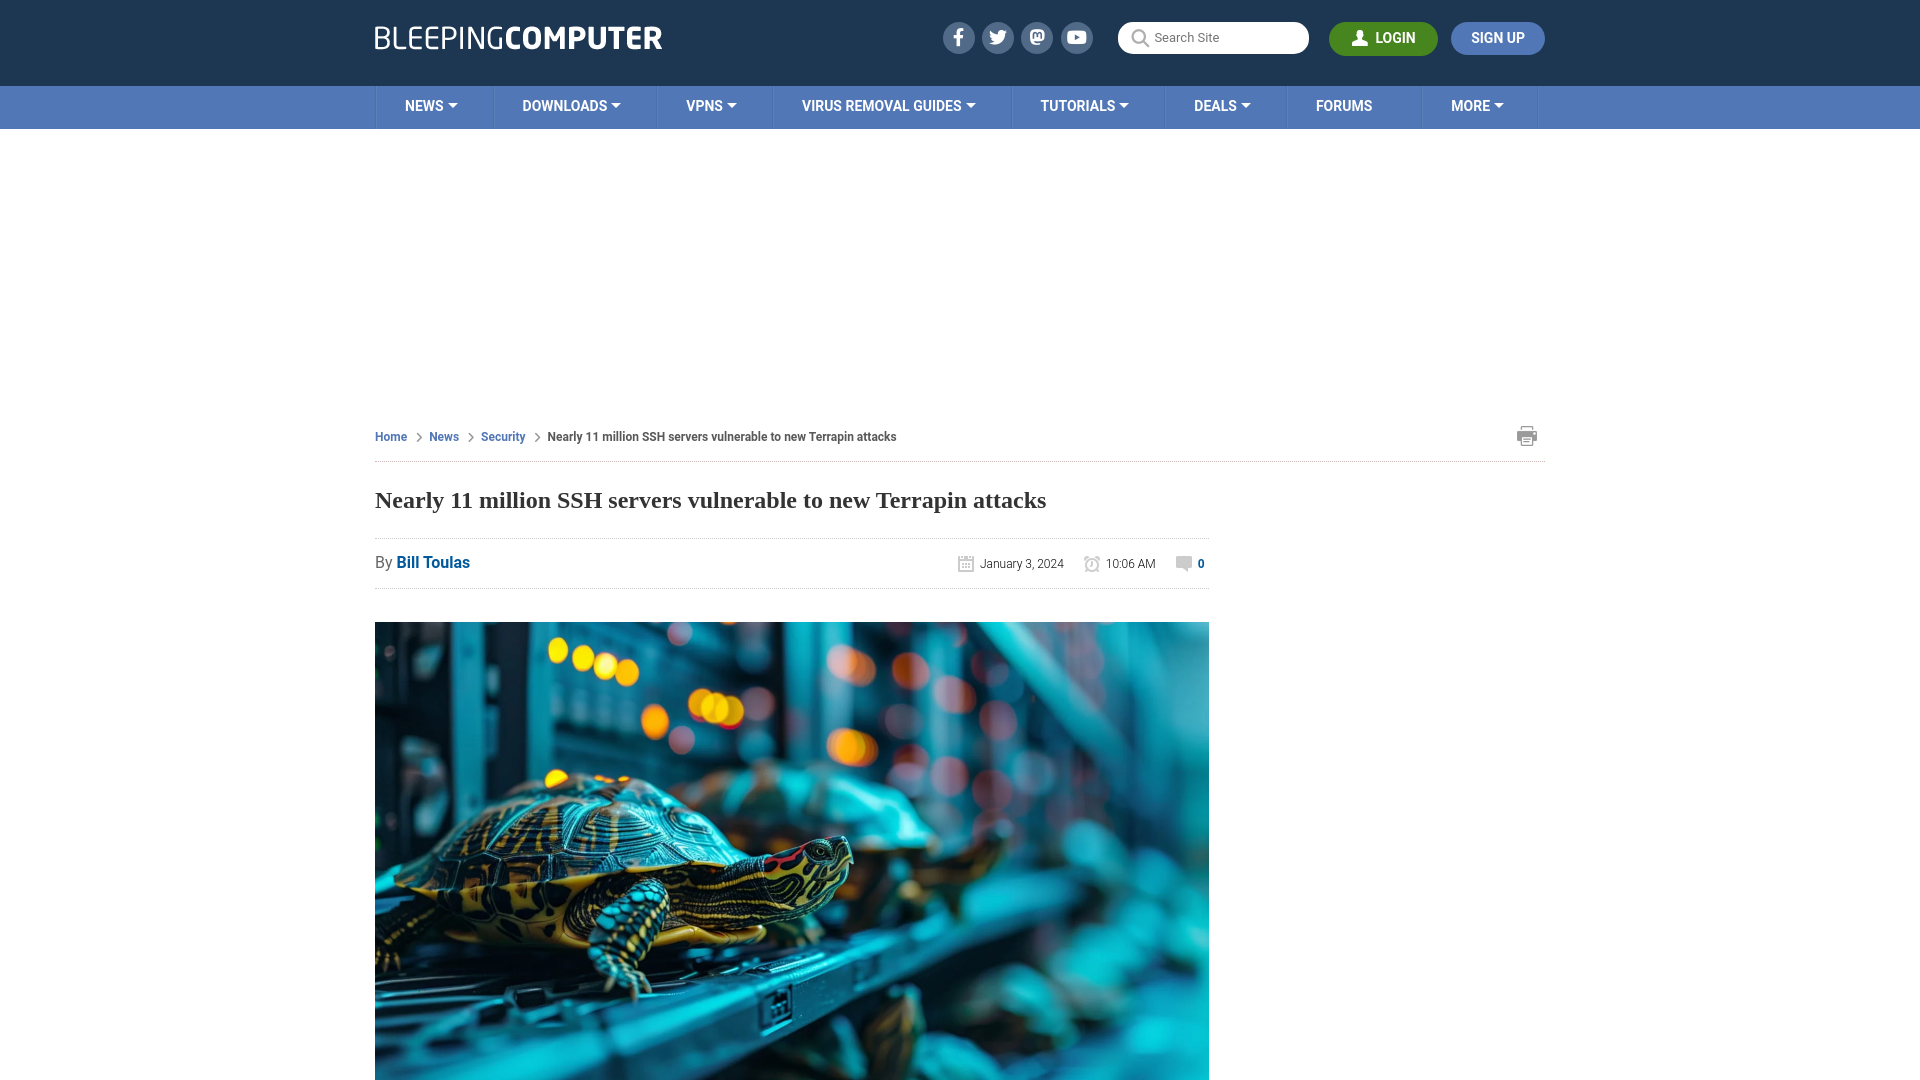Expand the NEWS dropdown menu
This screenshot has height=1080, width=1920.
(431, 105)
